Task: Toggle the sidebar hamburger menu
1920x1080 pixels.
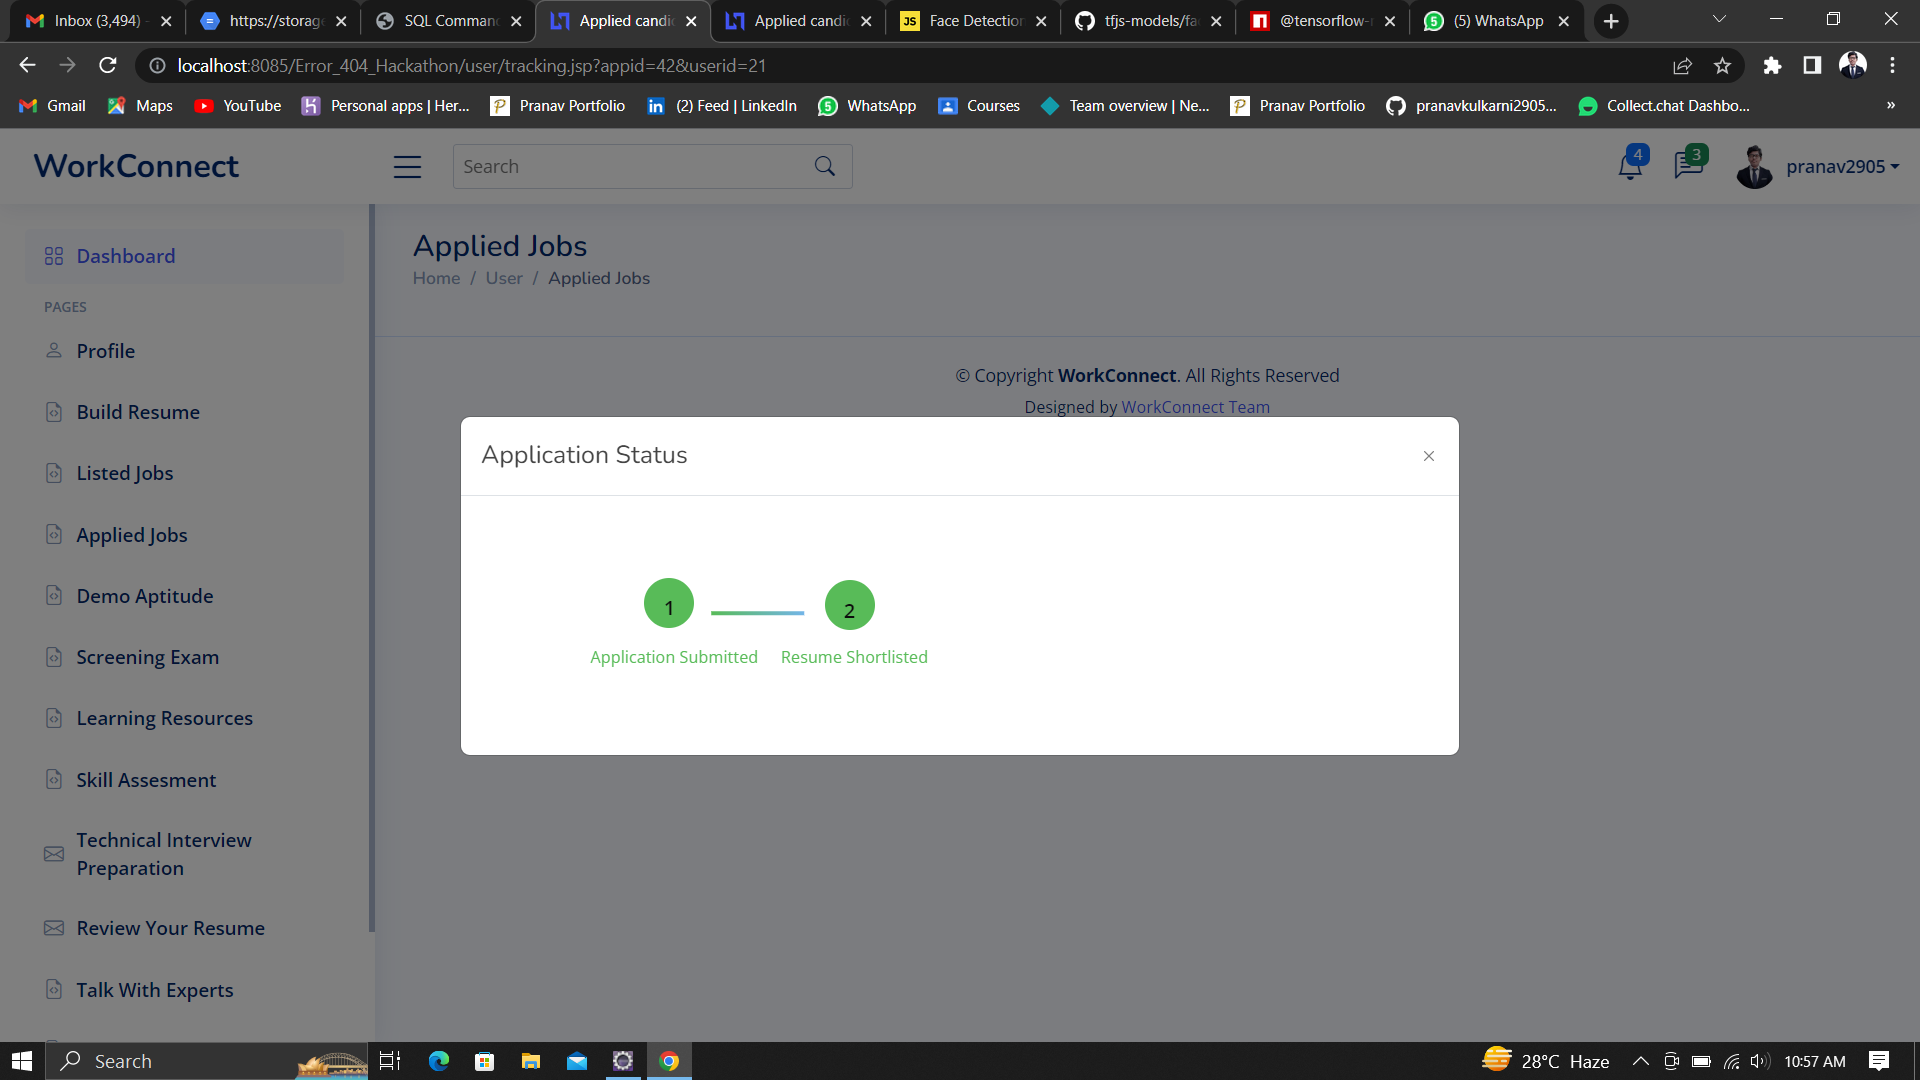Action: [407, 167]
